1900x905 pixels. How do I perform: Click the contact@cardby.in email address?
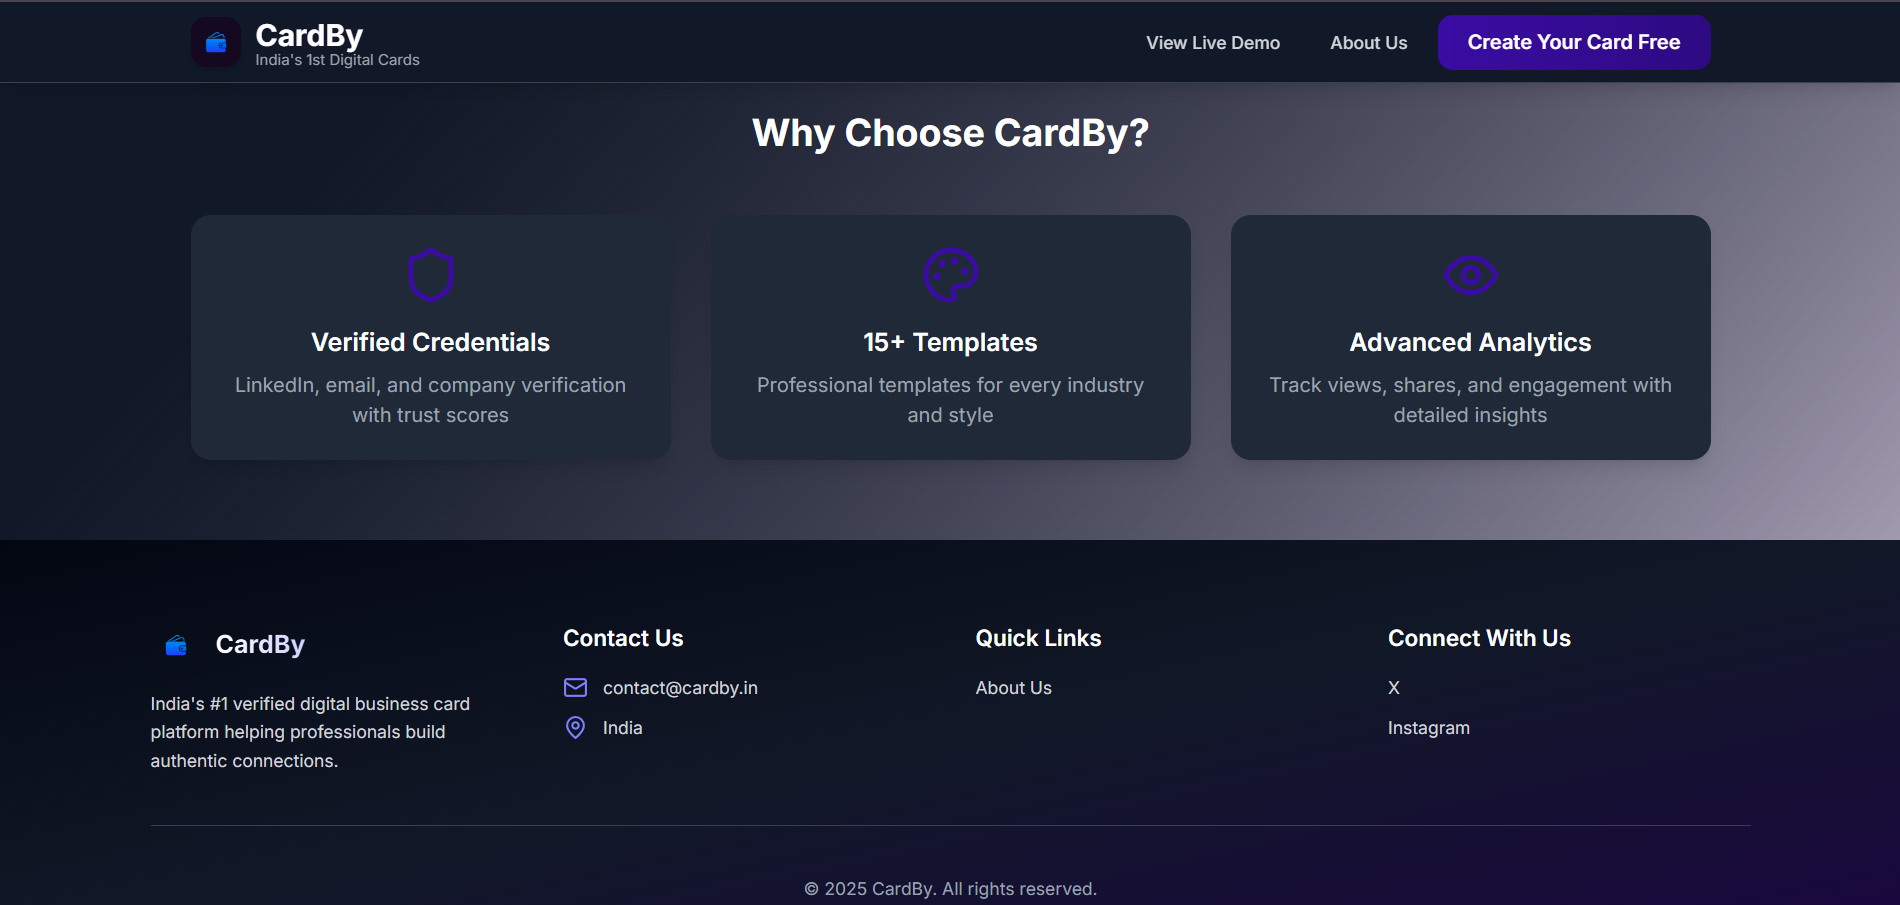coord(680,688)
